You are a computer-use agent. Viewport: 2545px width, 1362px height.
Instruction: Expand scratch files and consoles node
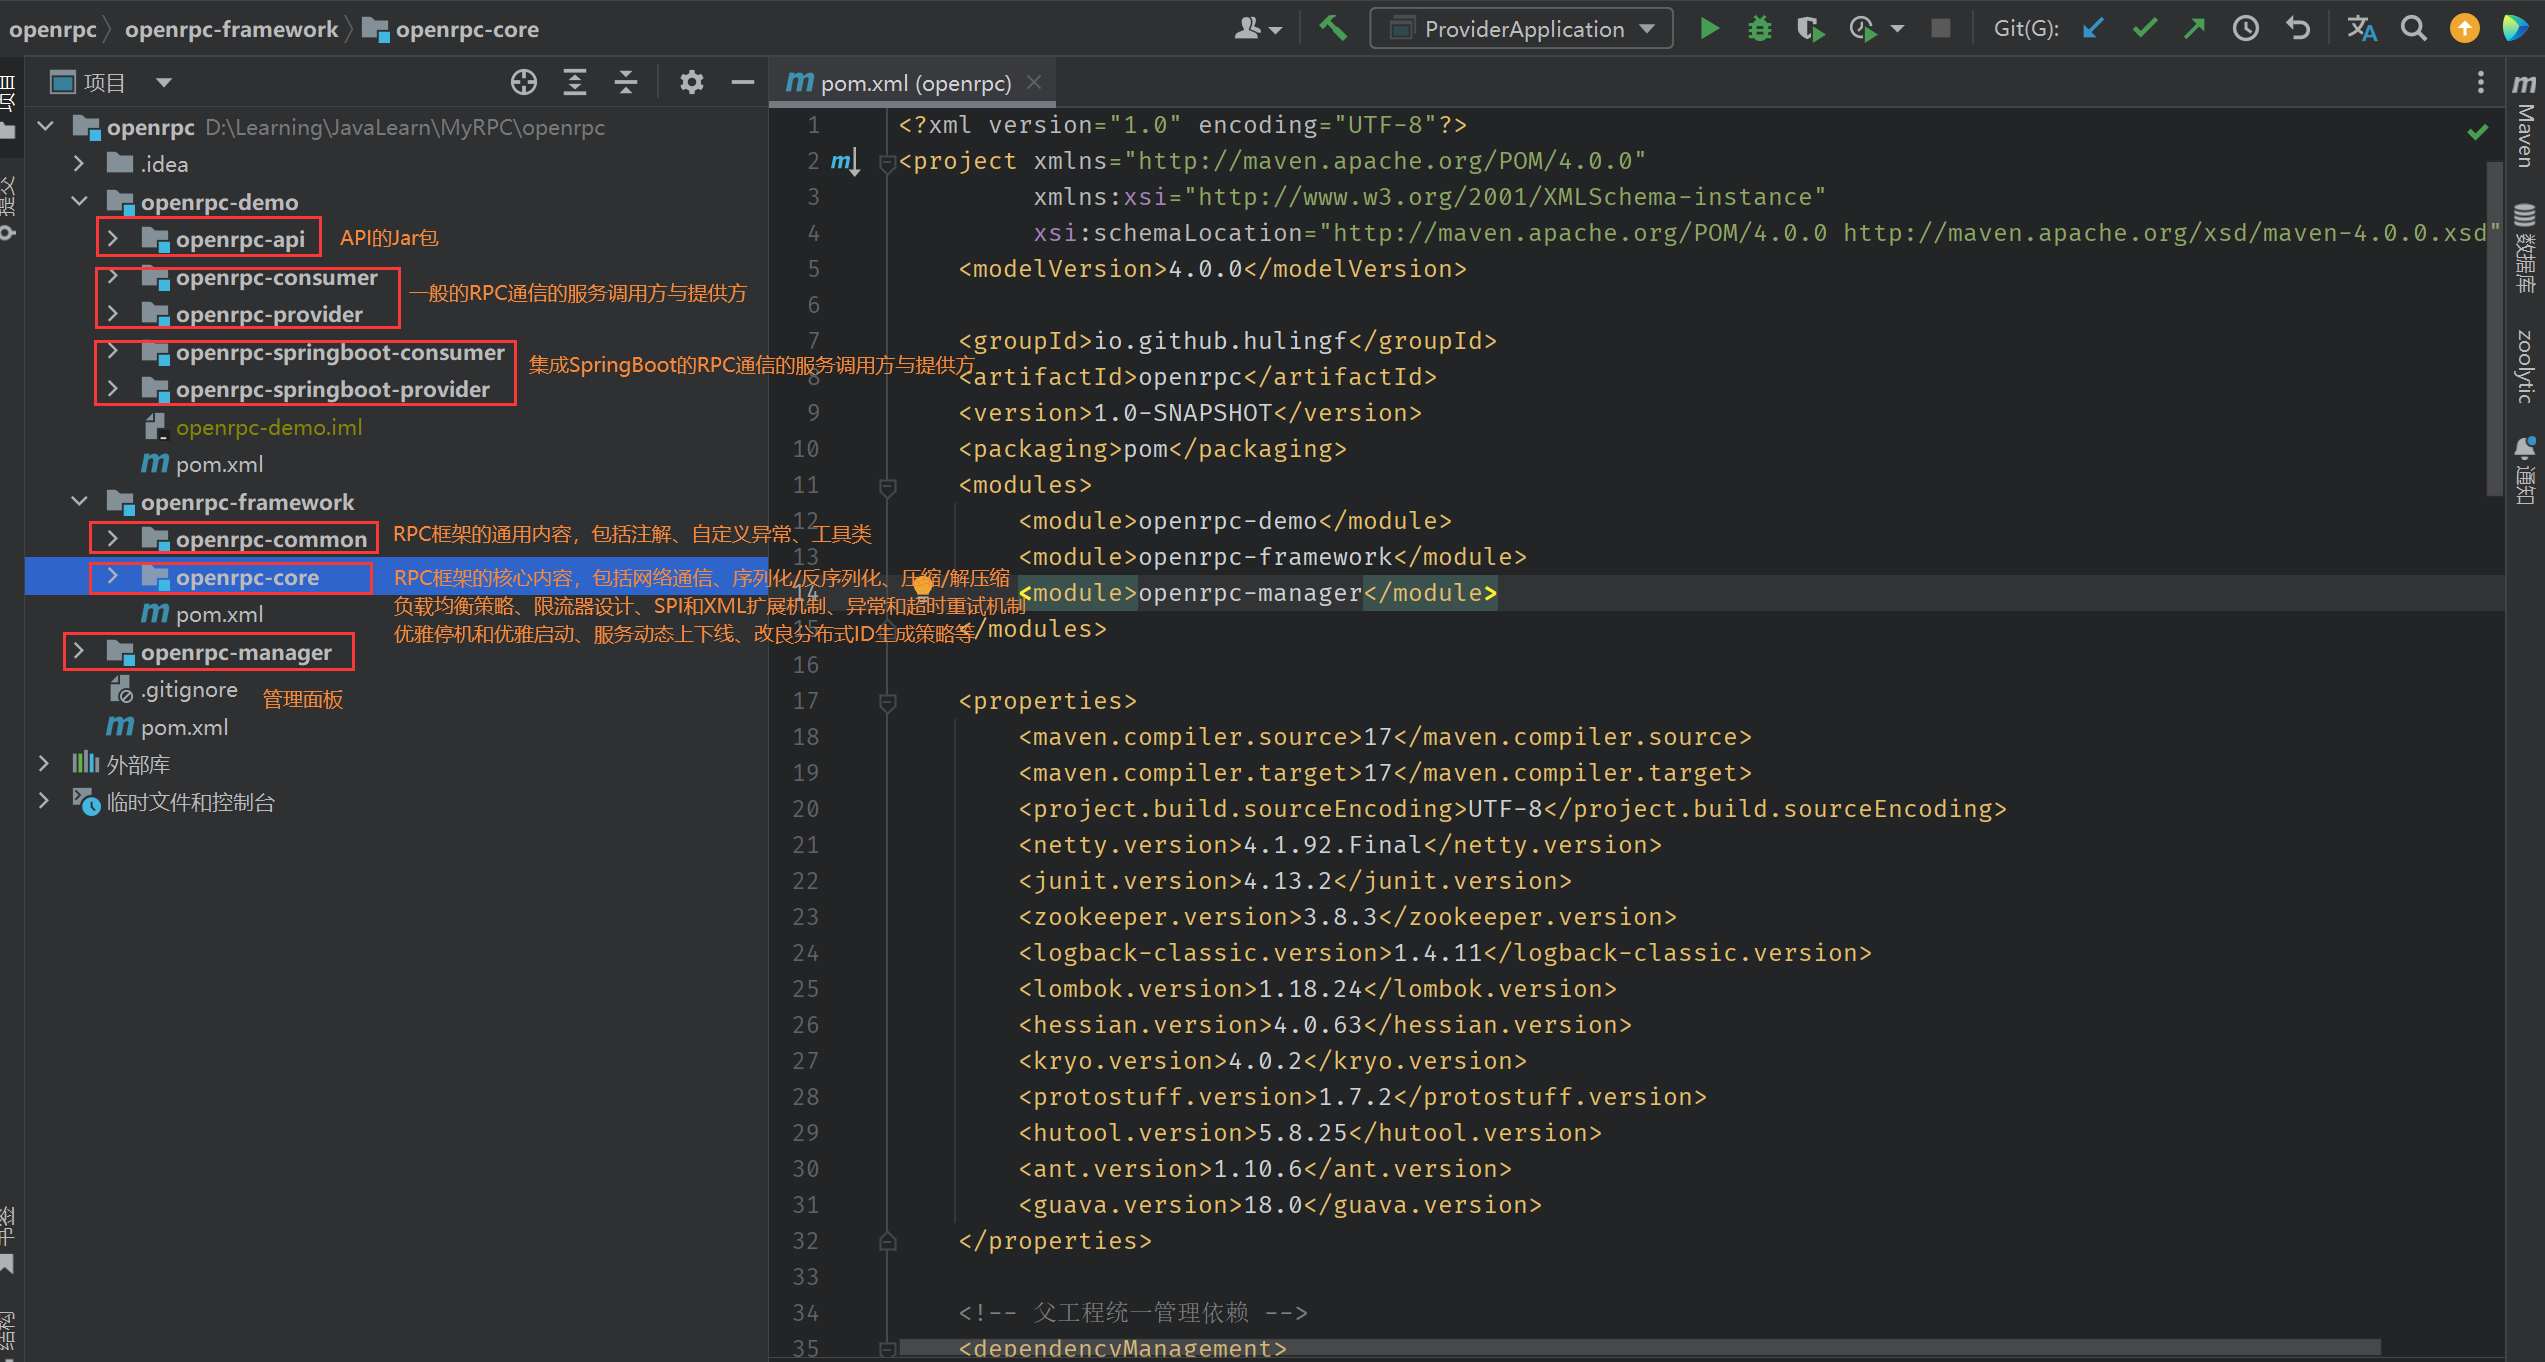[44, 801]
